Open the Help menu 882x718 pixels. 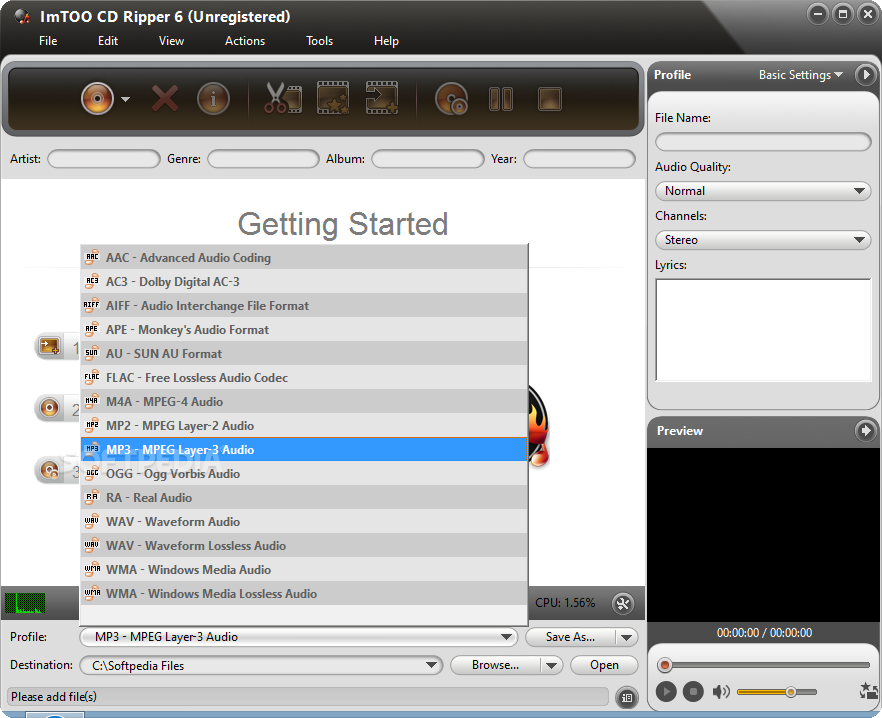[x=386, y=41]
